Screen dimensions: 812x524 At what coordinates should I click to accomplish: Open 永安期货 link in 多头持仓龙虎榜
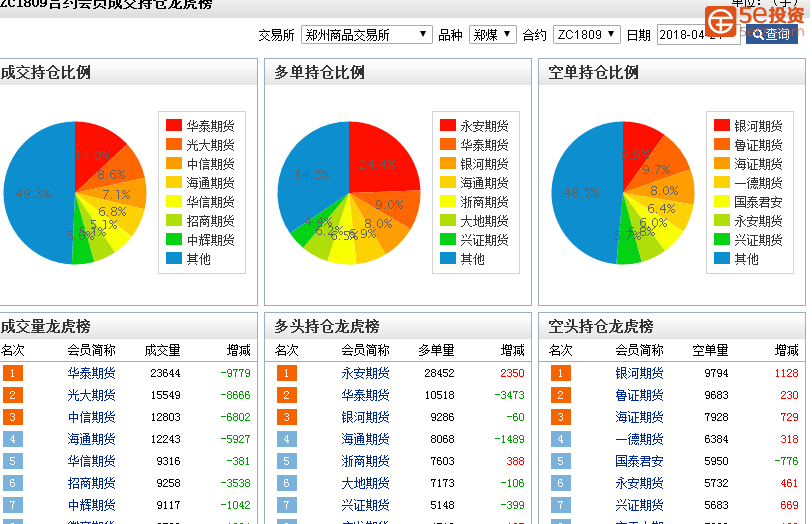(365, 373)
